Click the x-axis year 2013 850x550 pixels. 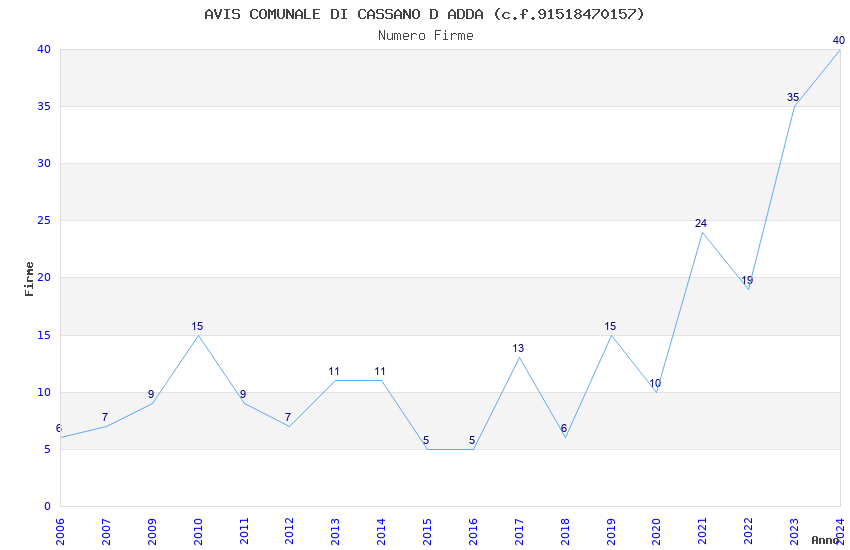[336, 531]
